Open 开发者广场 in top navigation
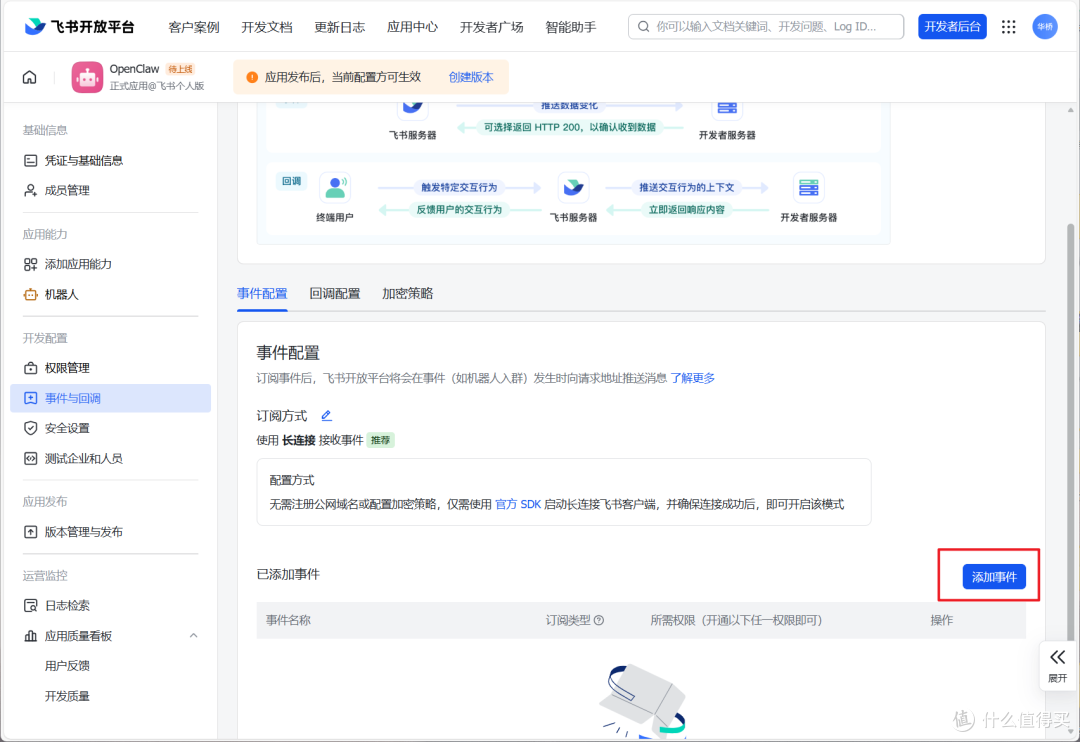 (x=491, y=27)
